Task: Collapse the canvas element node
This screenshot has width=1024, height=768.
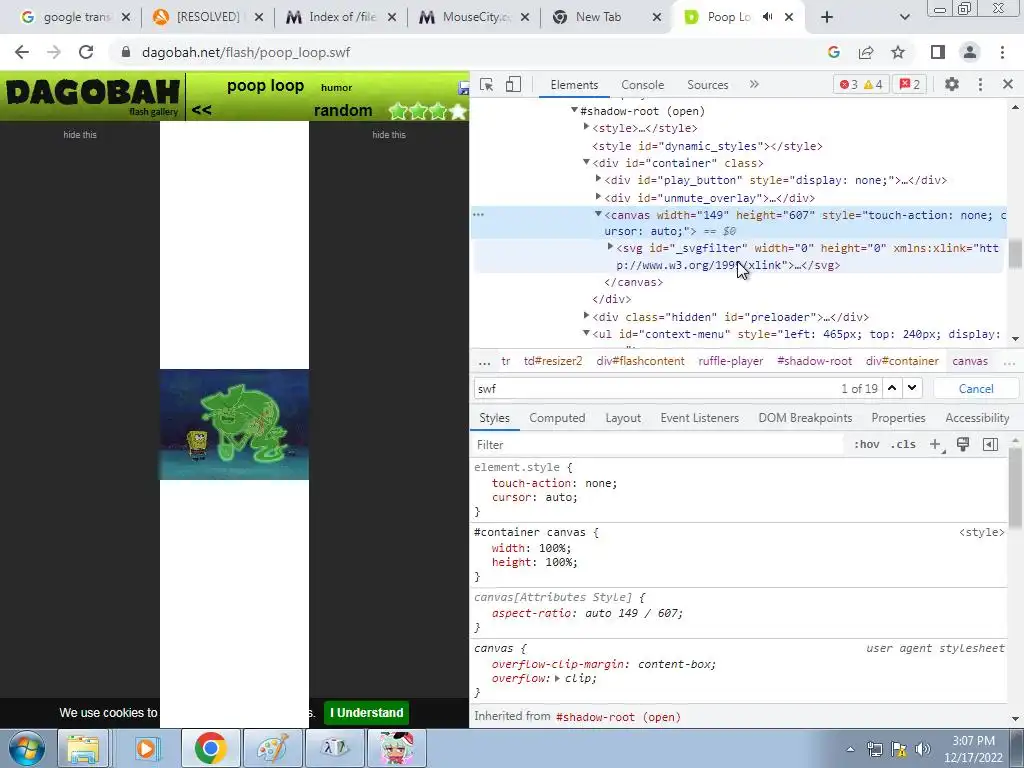Action: (x=598, y=214)
